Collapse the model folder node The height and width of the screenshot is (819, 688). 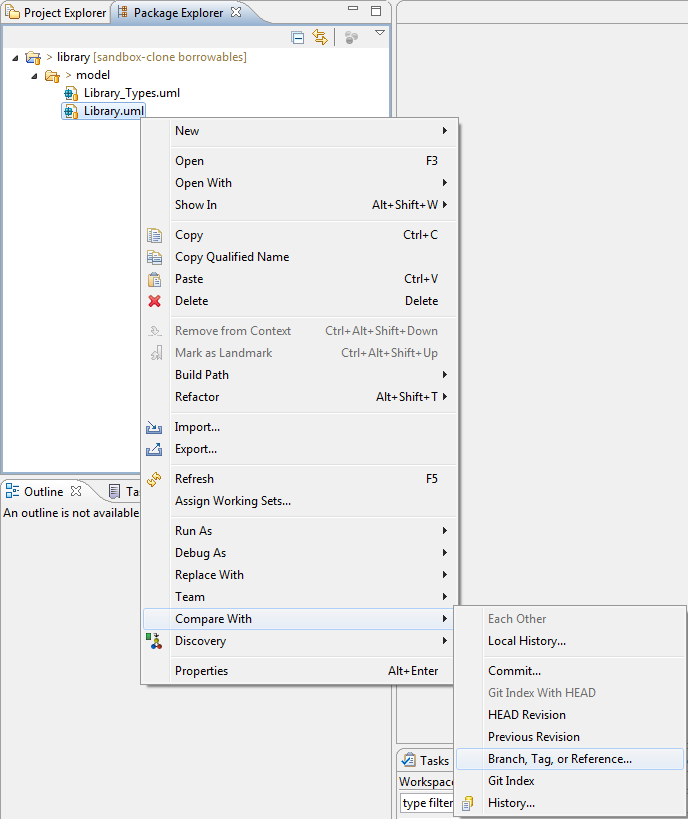[x=33, y=75]
